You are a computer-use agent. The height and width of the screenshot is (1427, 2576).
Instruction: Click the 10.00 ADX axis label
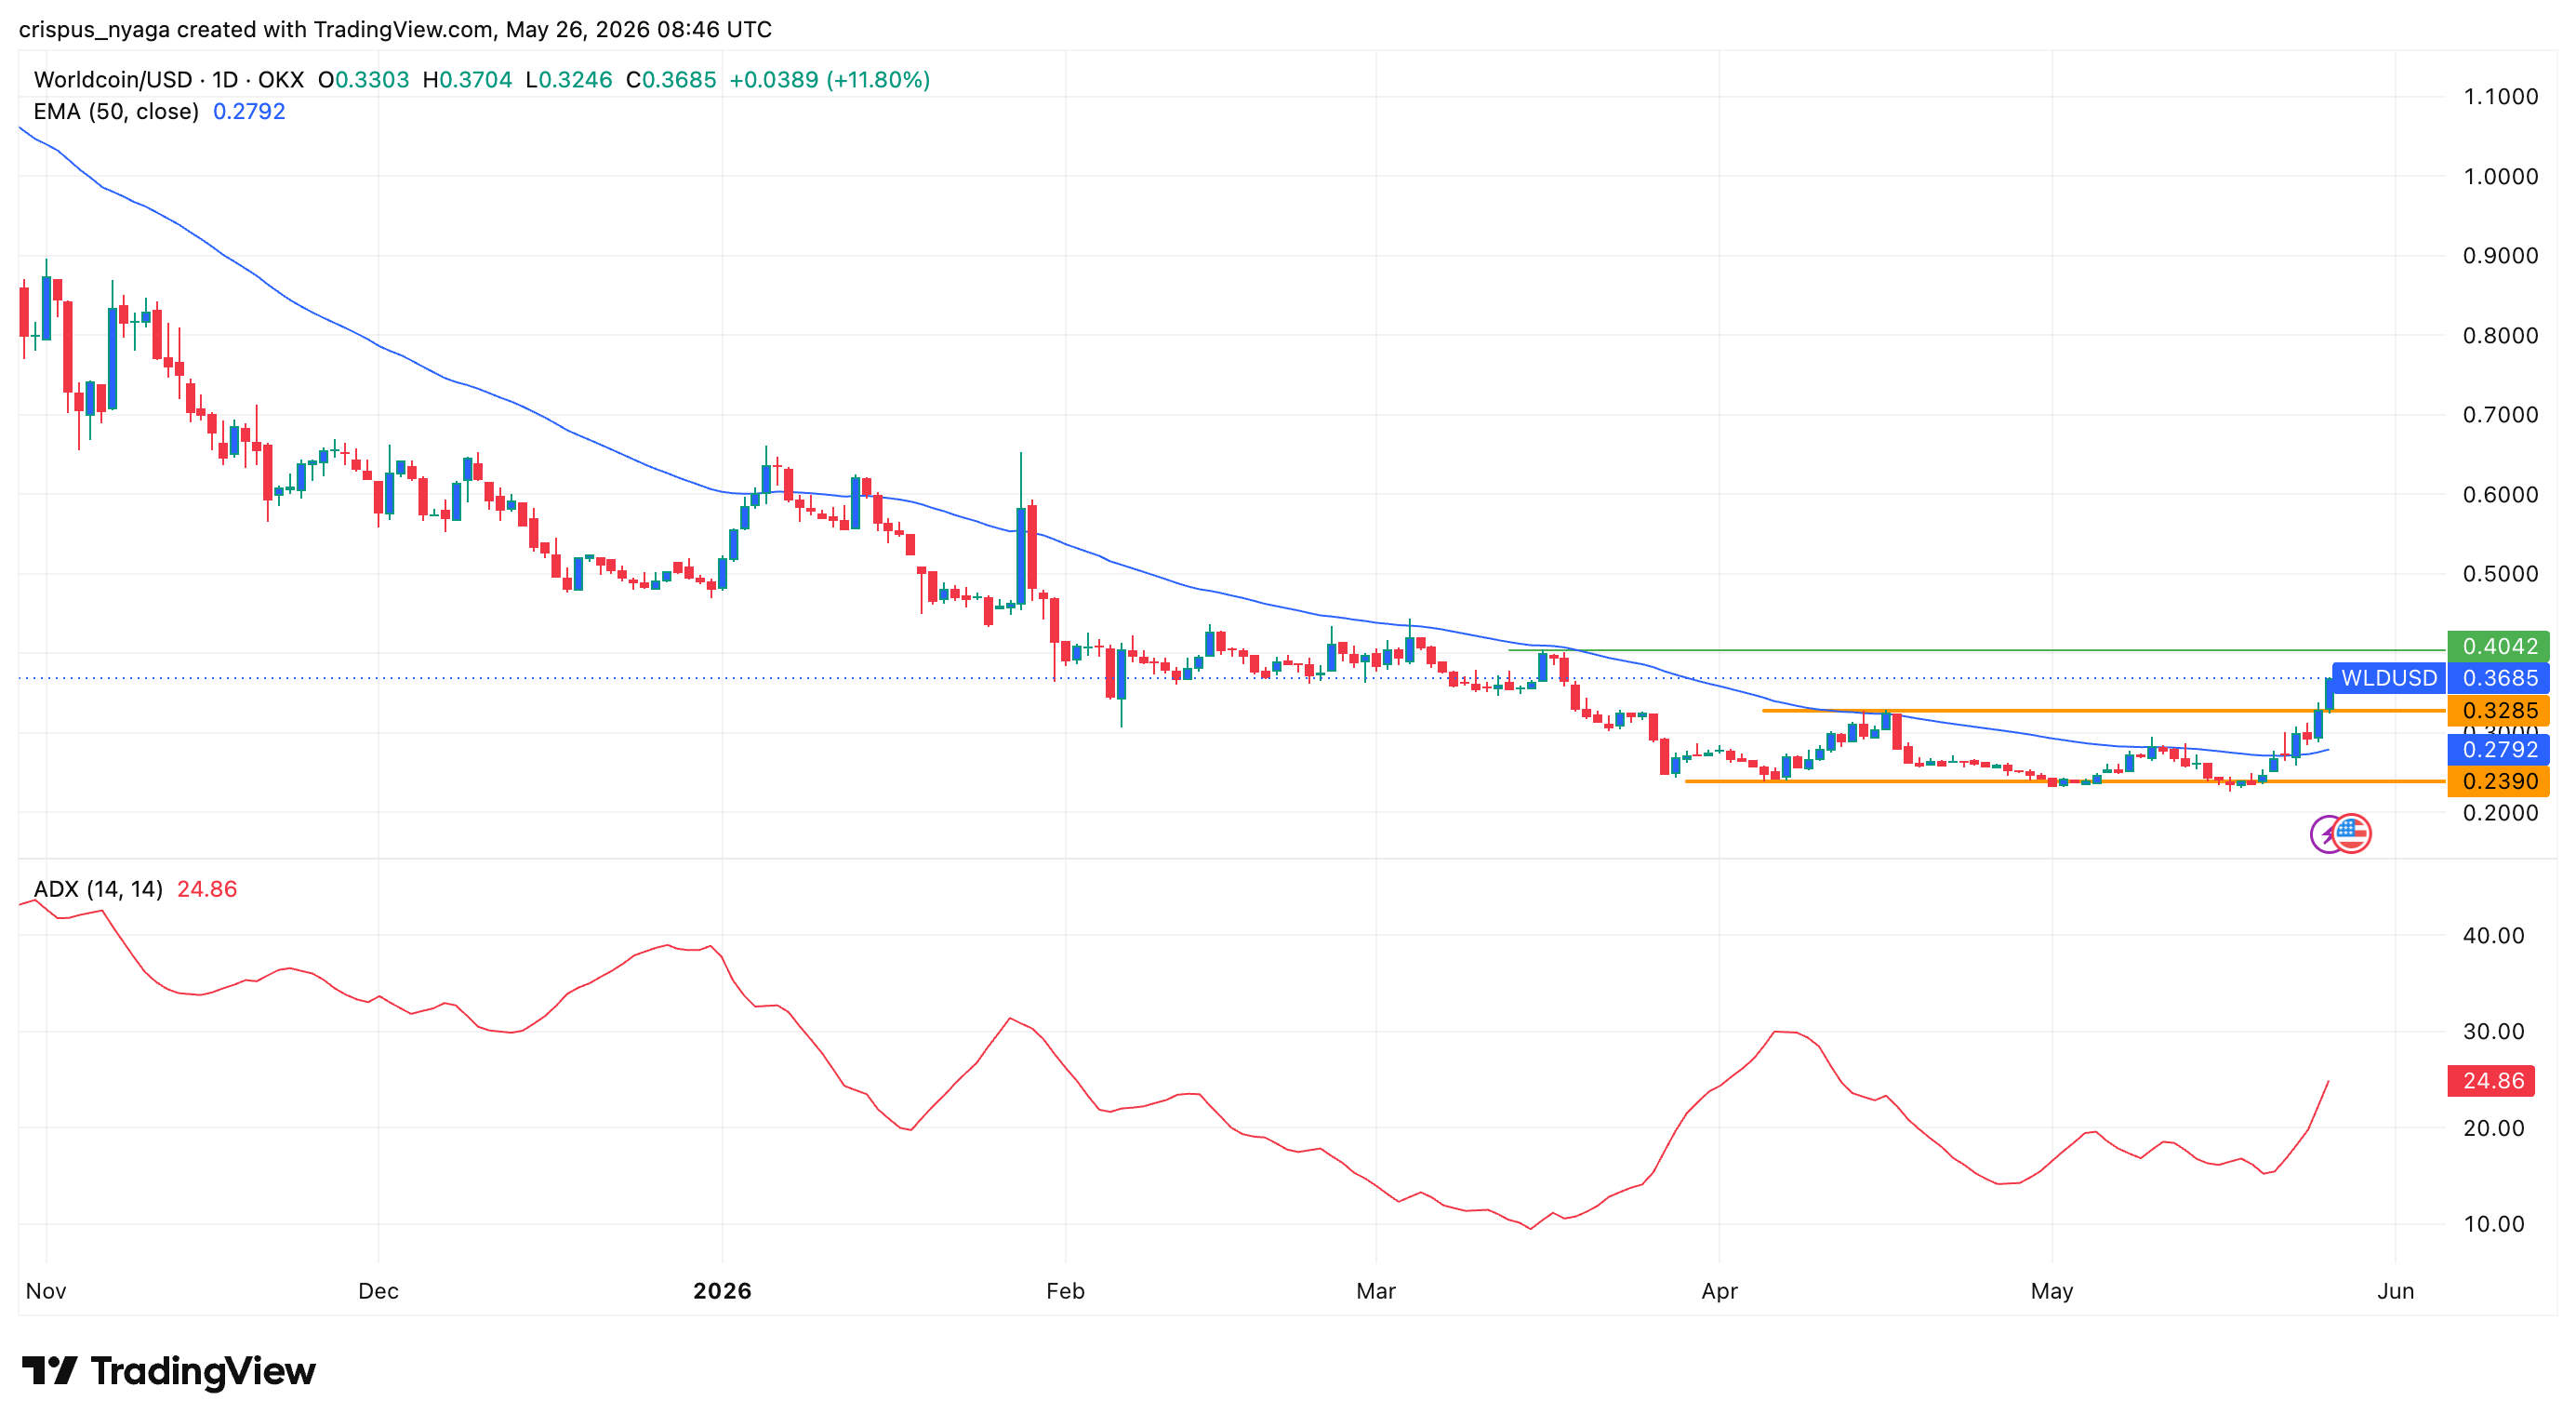click(x=2493, y=1224)
